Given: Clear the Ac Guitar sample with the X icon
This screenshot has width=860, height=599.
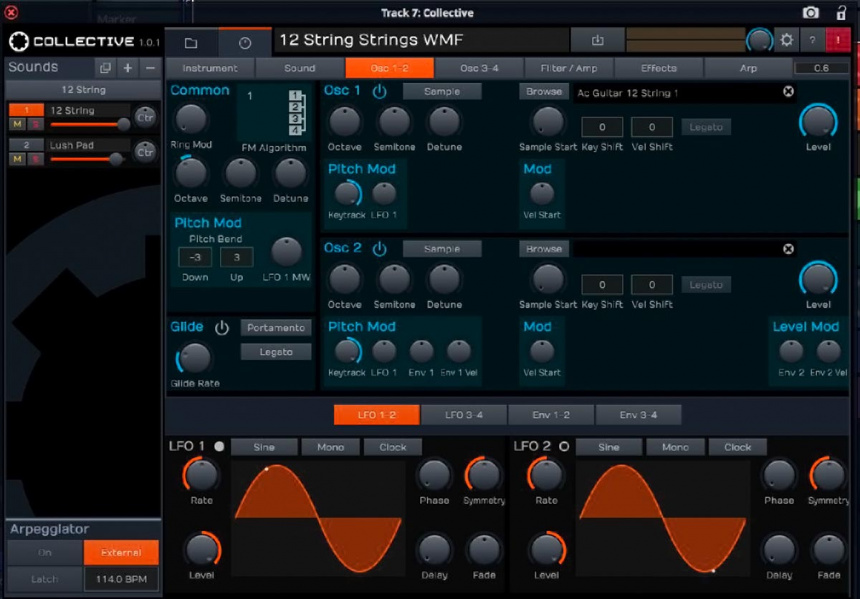Looking at the screenshot, I should tap(789, 91).
